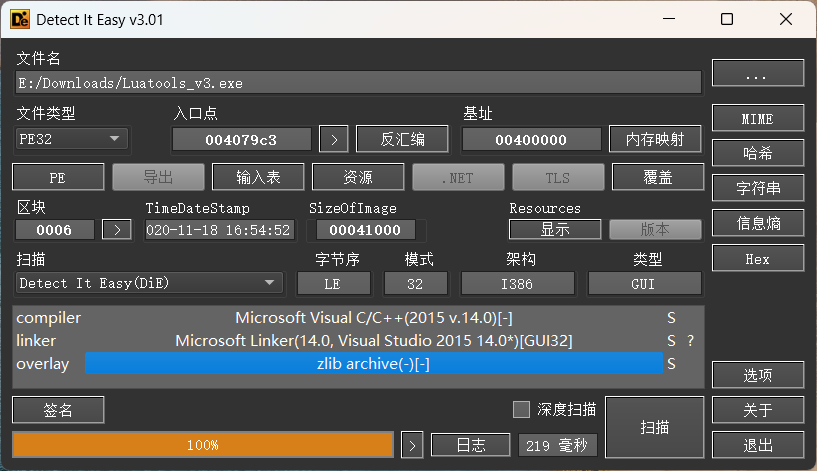Image resolution: width=817 pixels, height=471 pixels.
Task: Open the Detect It Easy(DiE) scan engine dropdown
Action: coord(150,283)
